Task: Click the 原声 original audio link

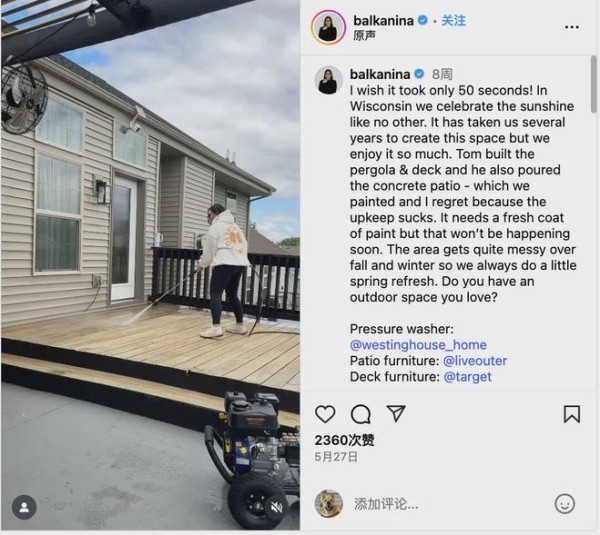Action: (364, 36)
